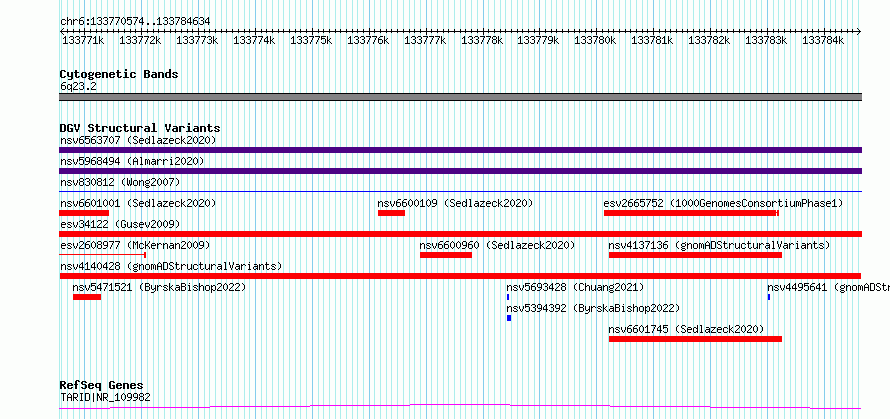Open the nsv6563707 (Sedlazeck2020) label
This screenshot has height=419, width=890.
click(138, 140)
